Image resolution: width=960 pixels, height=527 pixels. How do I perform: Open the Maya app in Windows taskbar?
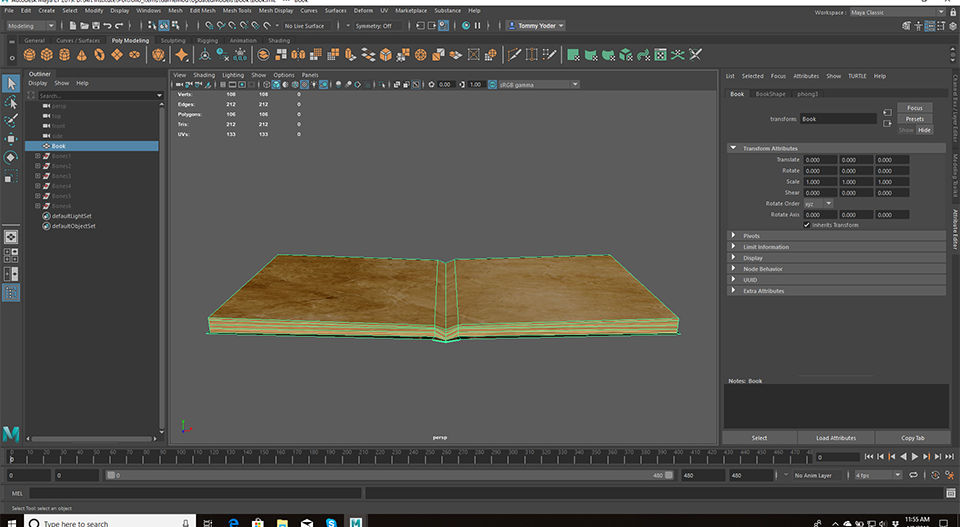point(356,521)
